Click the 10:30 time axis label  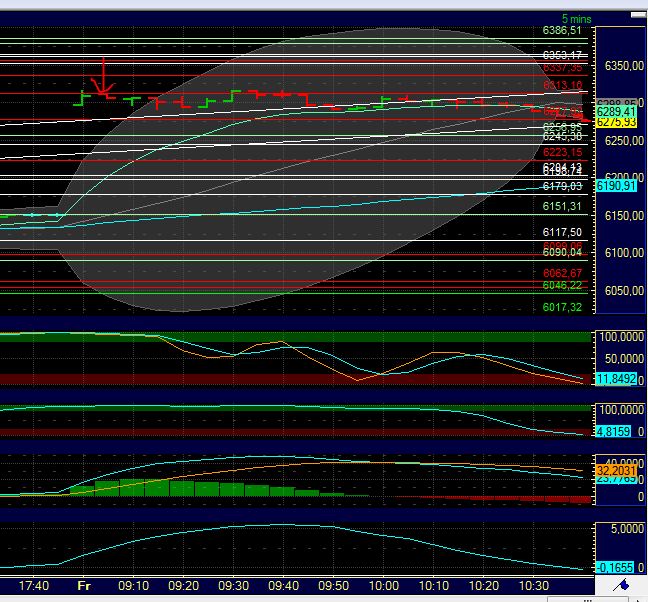click(534, 586)
